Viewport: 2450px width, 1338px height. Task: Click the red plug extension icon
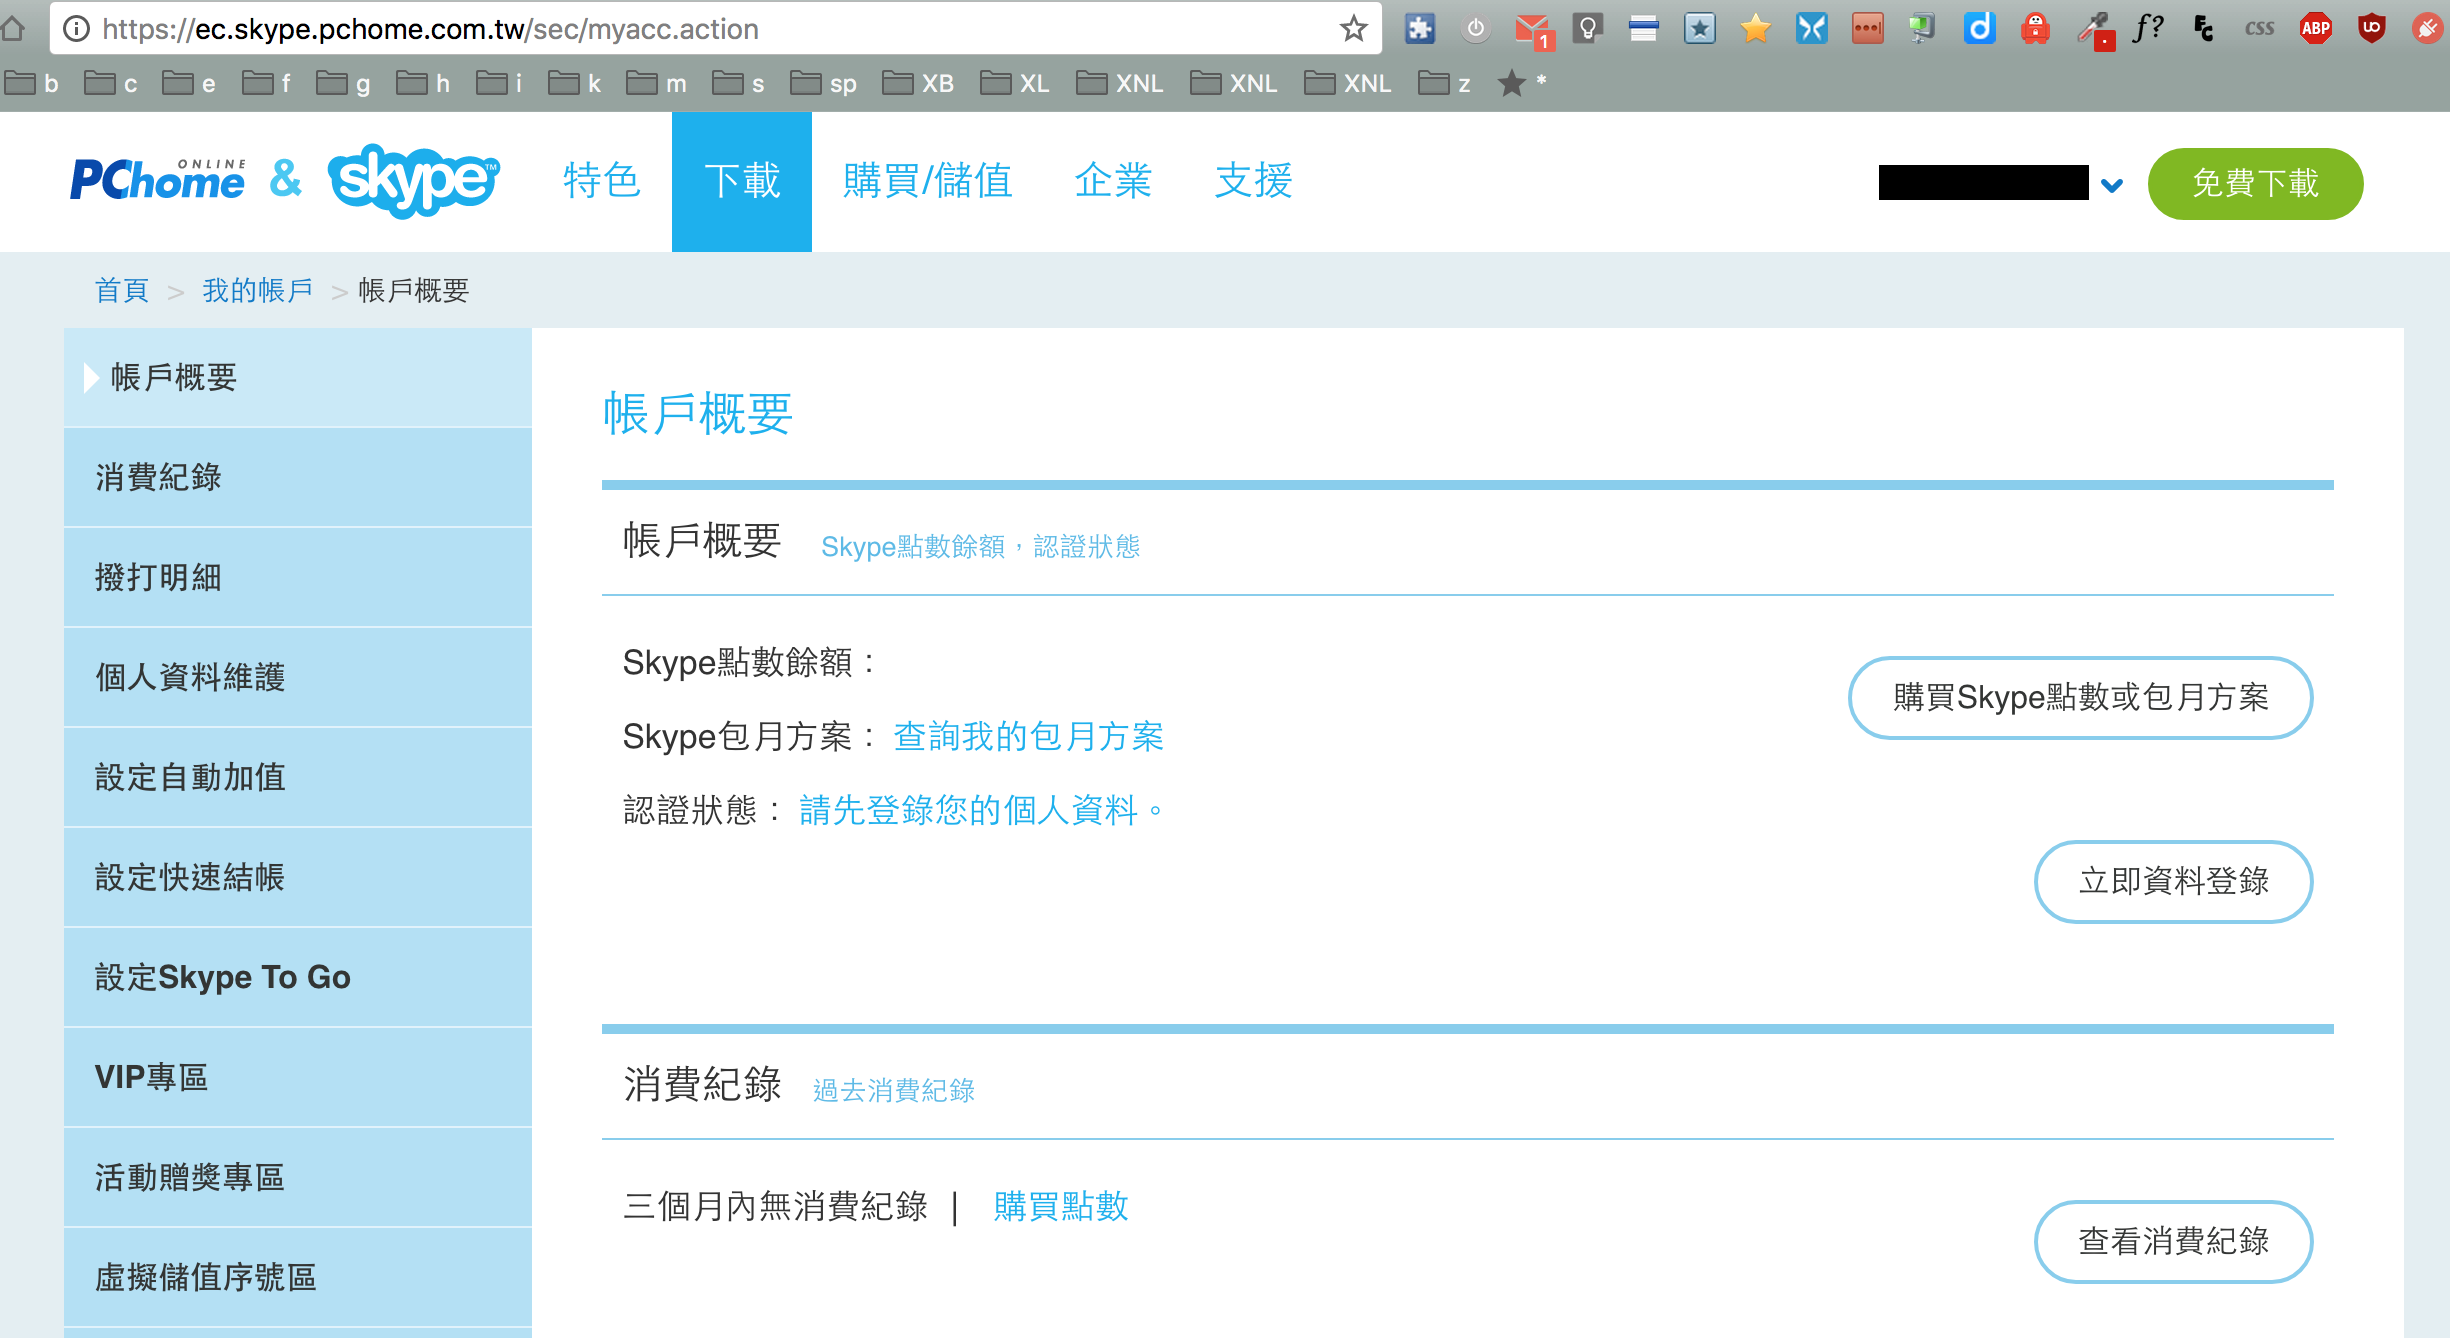(x=2427, y=29)
